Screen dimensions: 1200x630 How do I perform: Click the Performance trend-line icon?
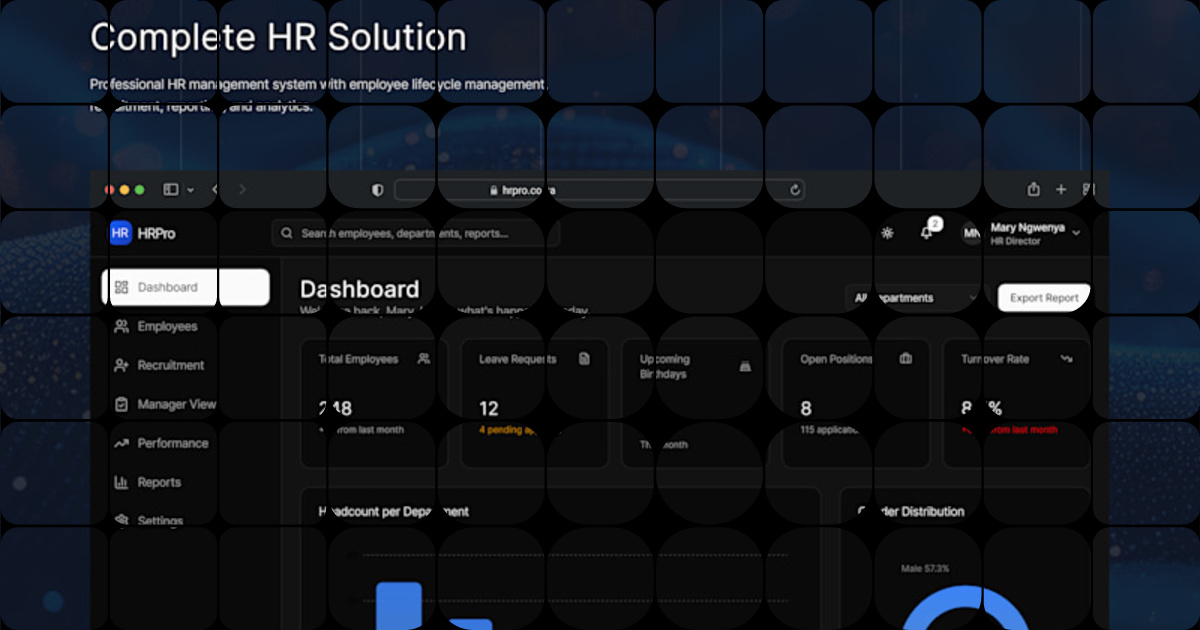(121, 443)
